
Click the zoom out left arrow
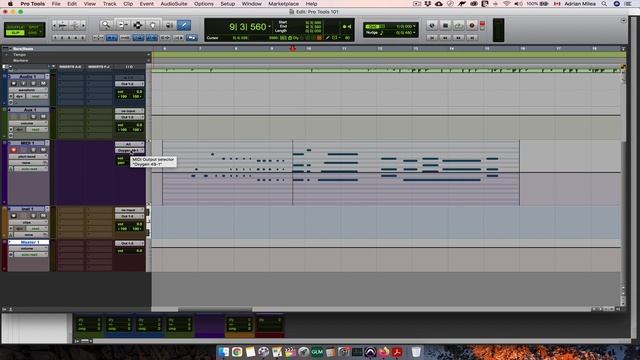tap(54, 25)
